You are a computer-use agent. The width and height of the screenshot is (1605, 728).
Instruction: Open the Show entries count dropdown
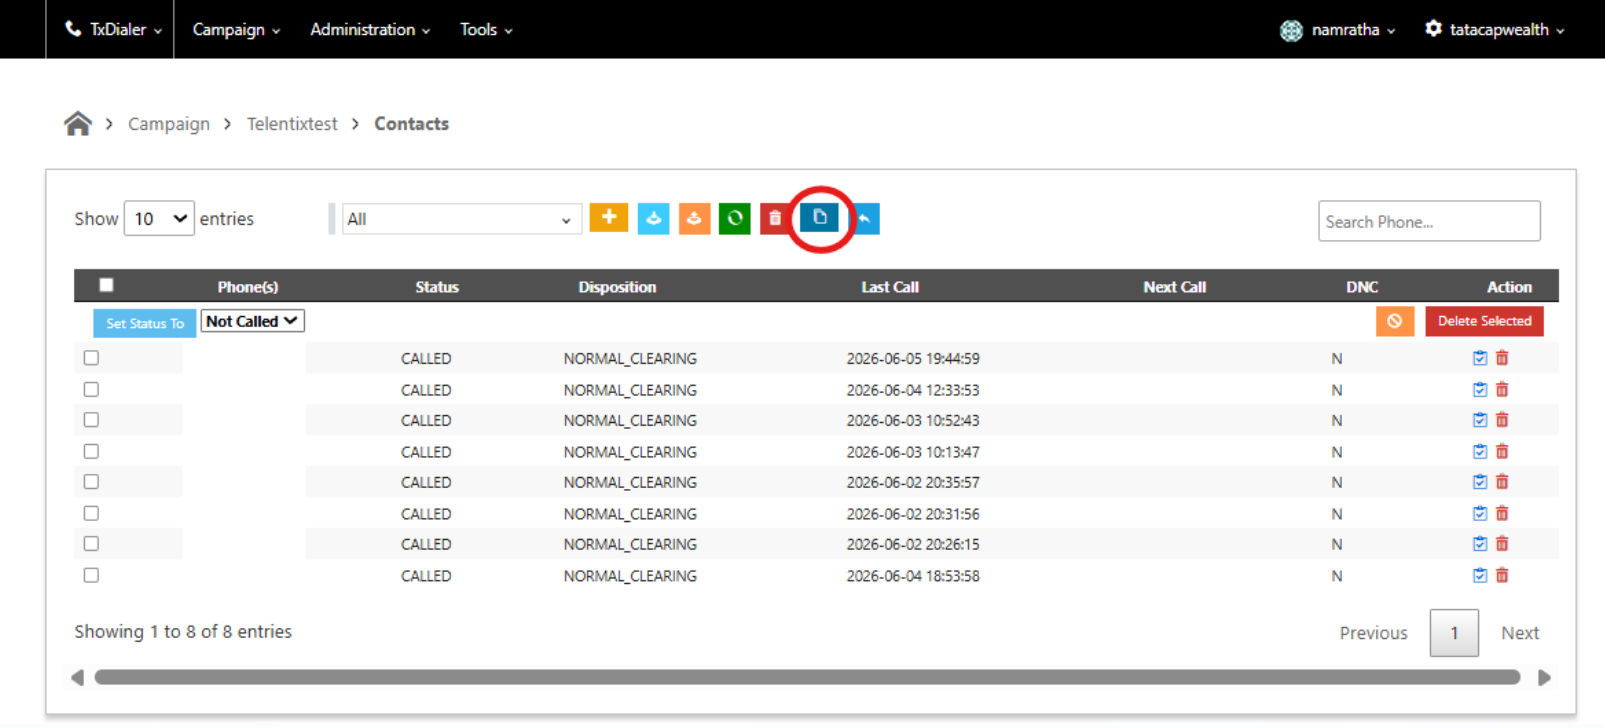pyautogui.click(x=159, y=219)
